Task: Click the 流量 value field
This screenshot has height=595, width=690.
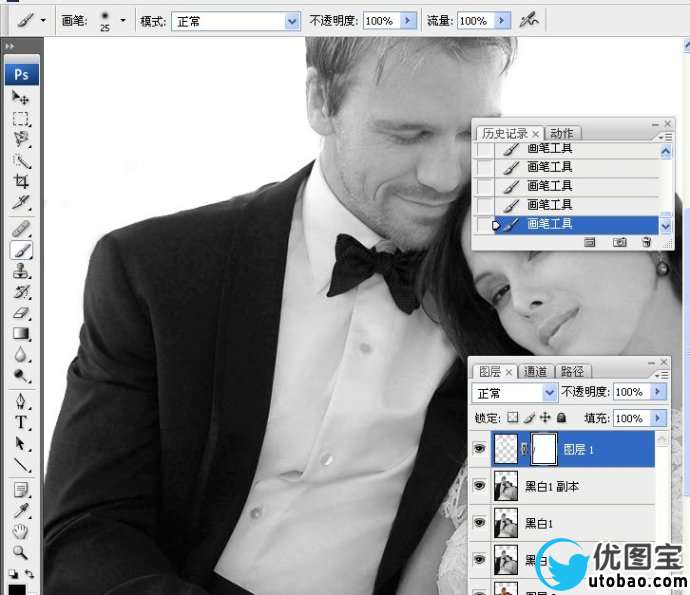Action: tap(476, 20)
